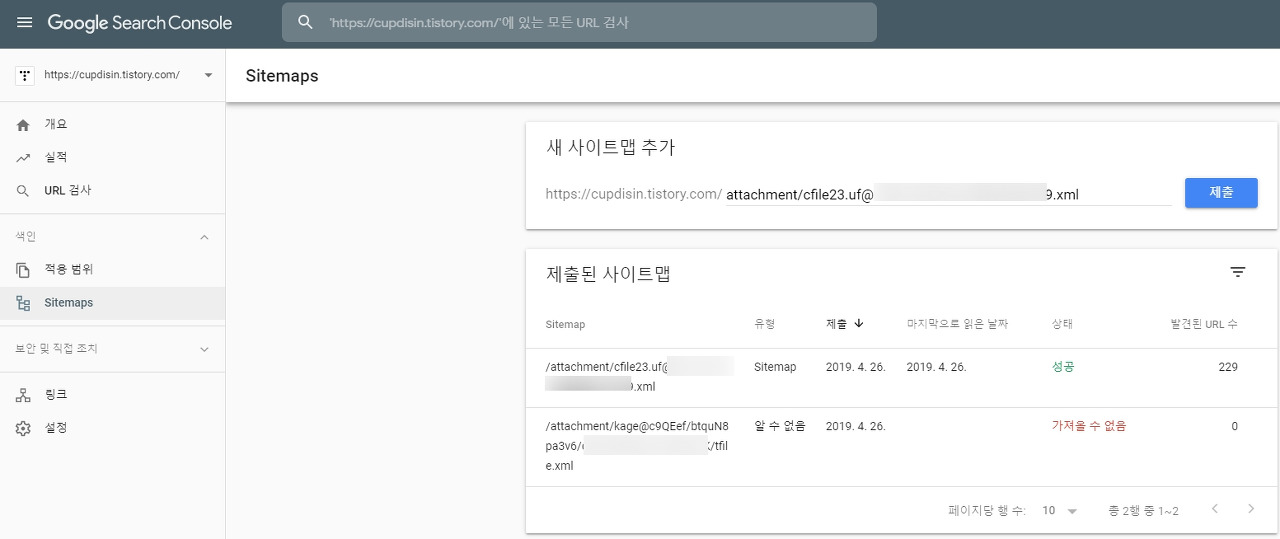The width and height of the screenshot is (1280, 539).
Task: Click the search magnifier icon in URL bar
Action: (x=306, y=22)
